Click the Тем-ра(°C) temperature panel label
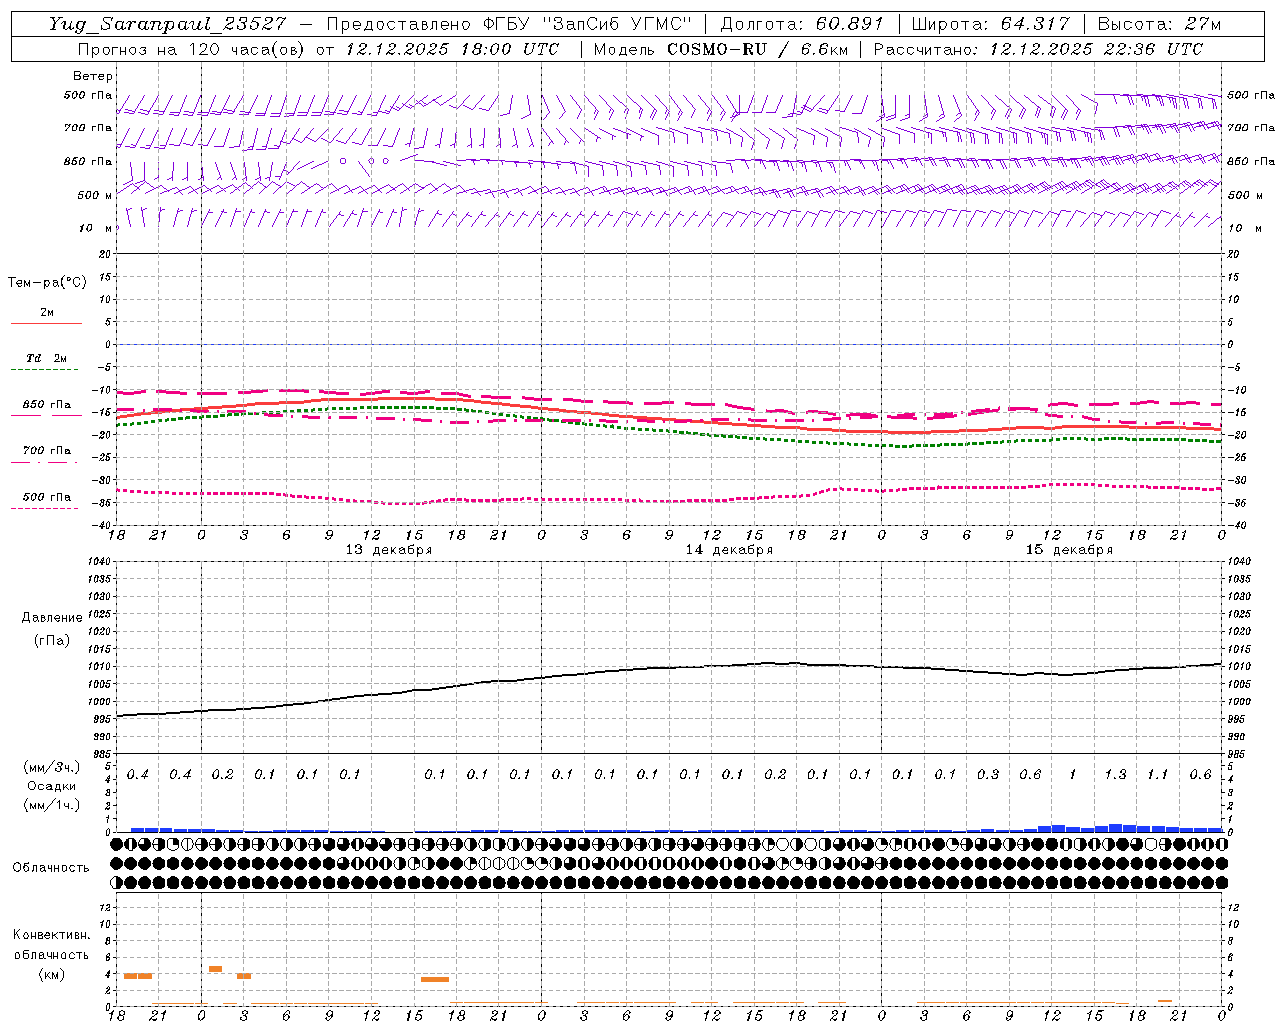 click(47, 283)
